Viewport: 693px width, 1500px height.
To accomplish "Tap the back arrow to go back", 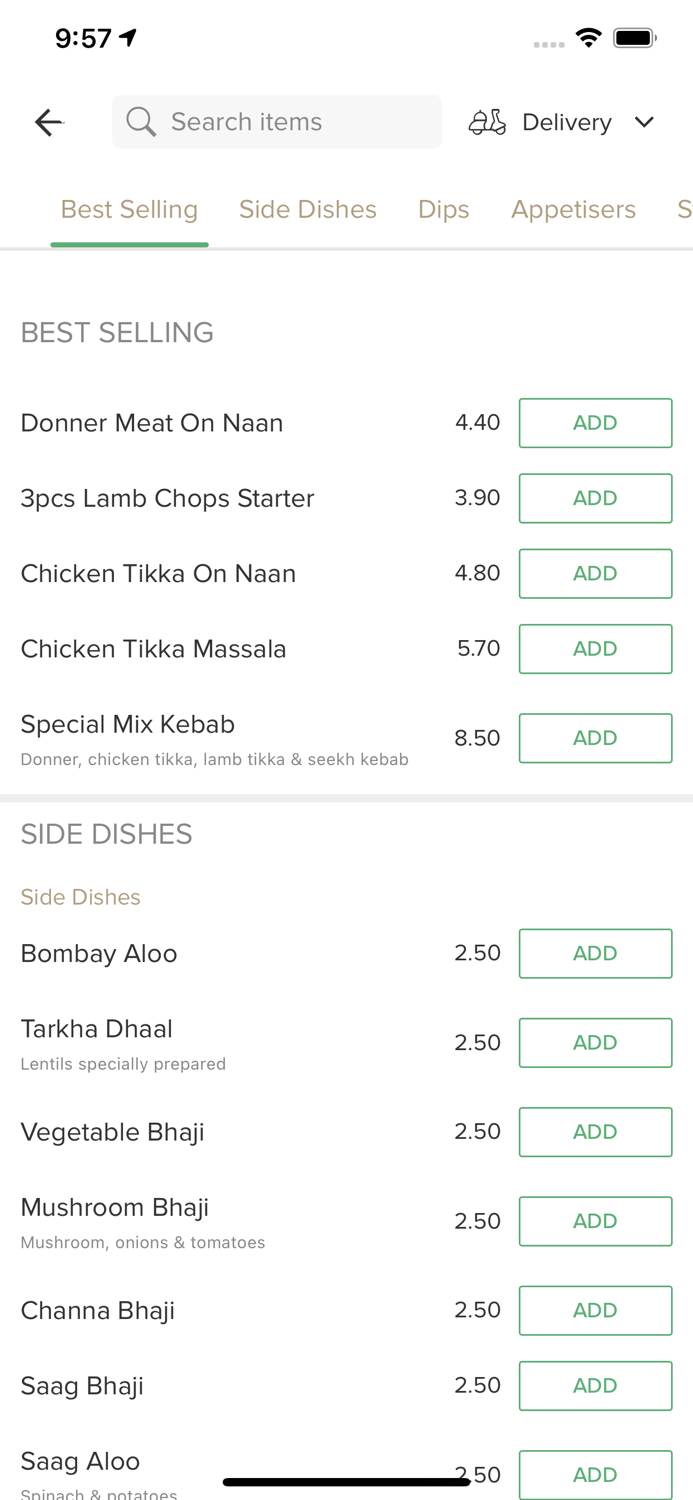I will 48,121.
